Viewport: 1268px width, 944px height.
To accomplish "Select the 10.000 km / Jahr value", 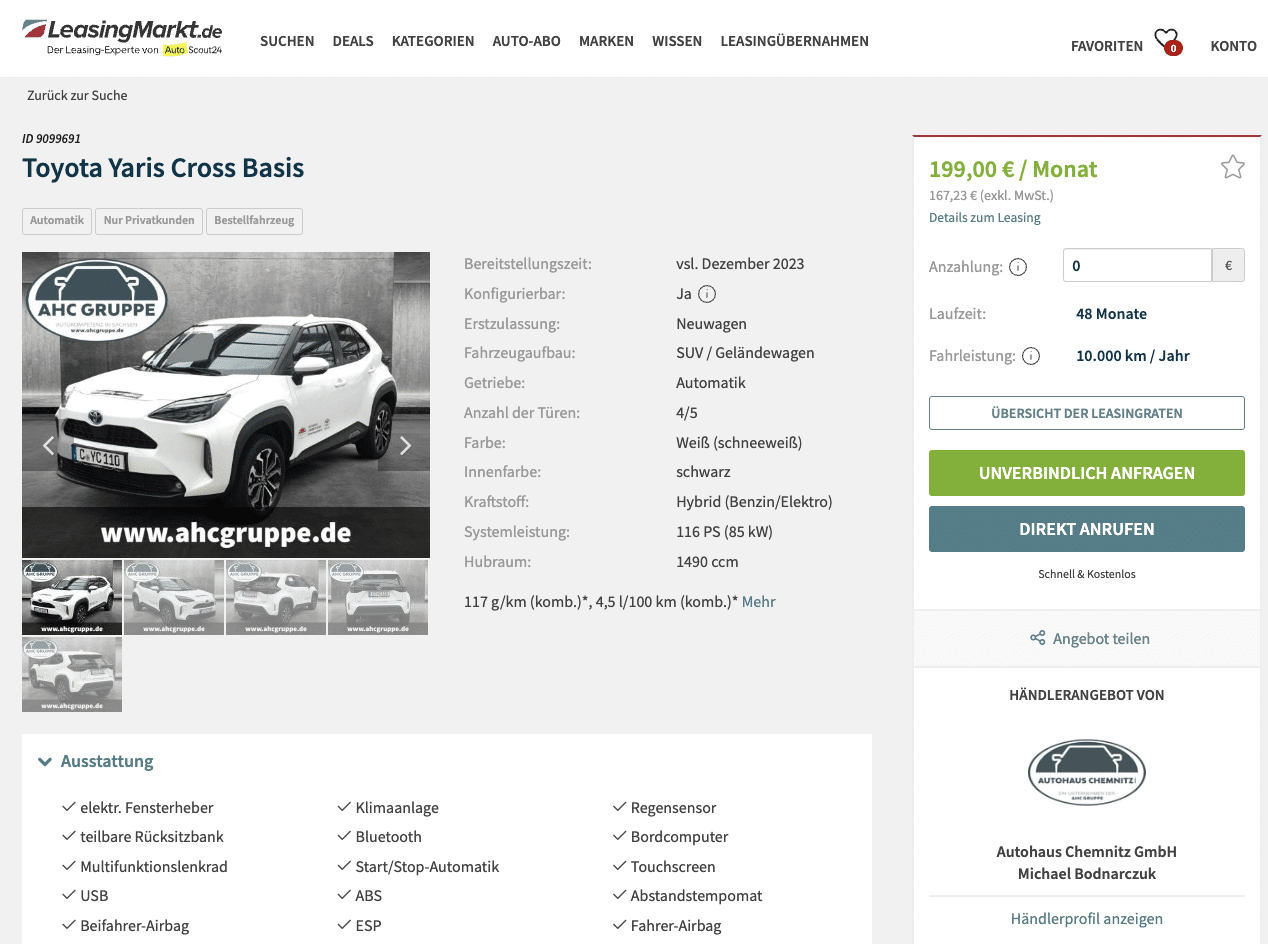I will (1133, 355).
